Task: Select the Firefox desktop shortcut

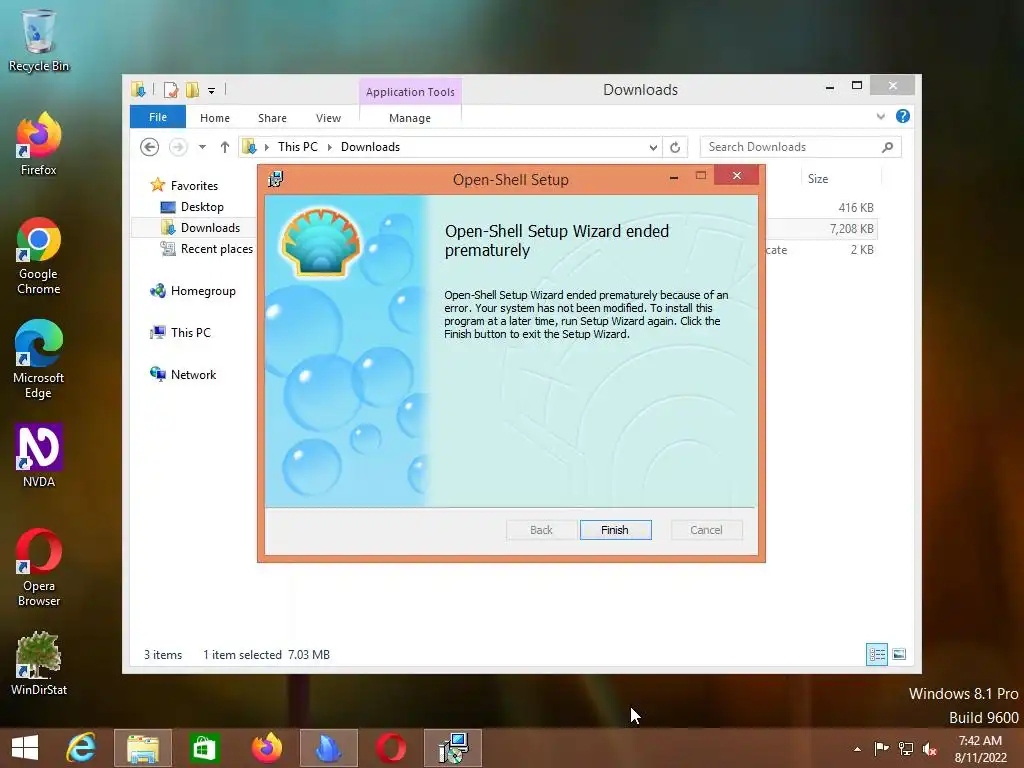Action: (x=39, y=144)
